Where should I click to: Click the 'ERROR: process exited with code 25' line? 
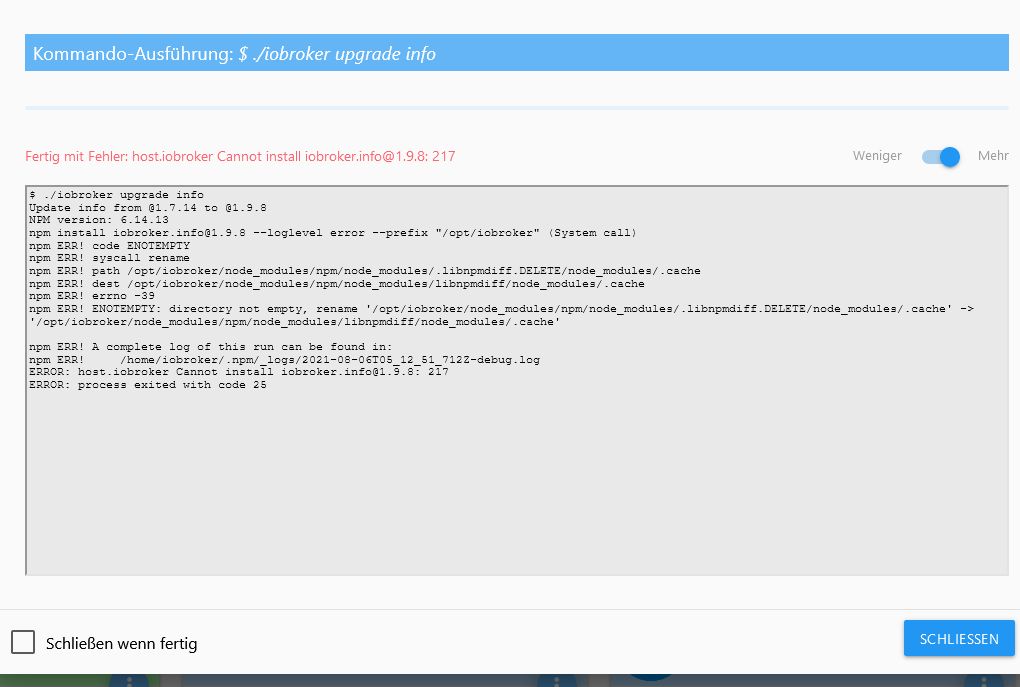[148, 384]
